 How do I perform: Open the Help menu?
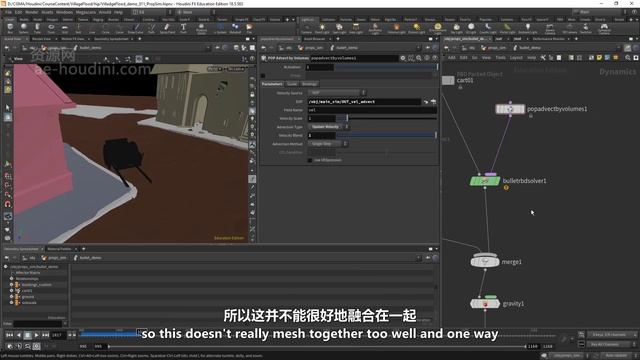(x=118, y=12)
